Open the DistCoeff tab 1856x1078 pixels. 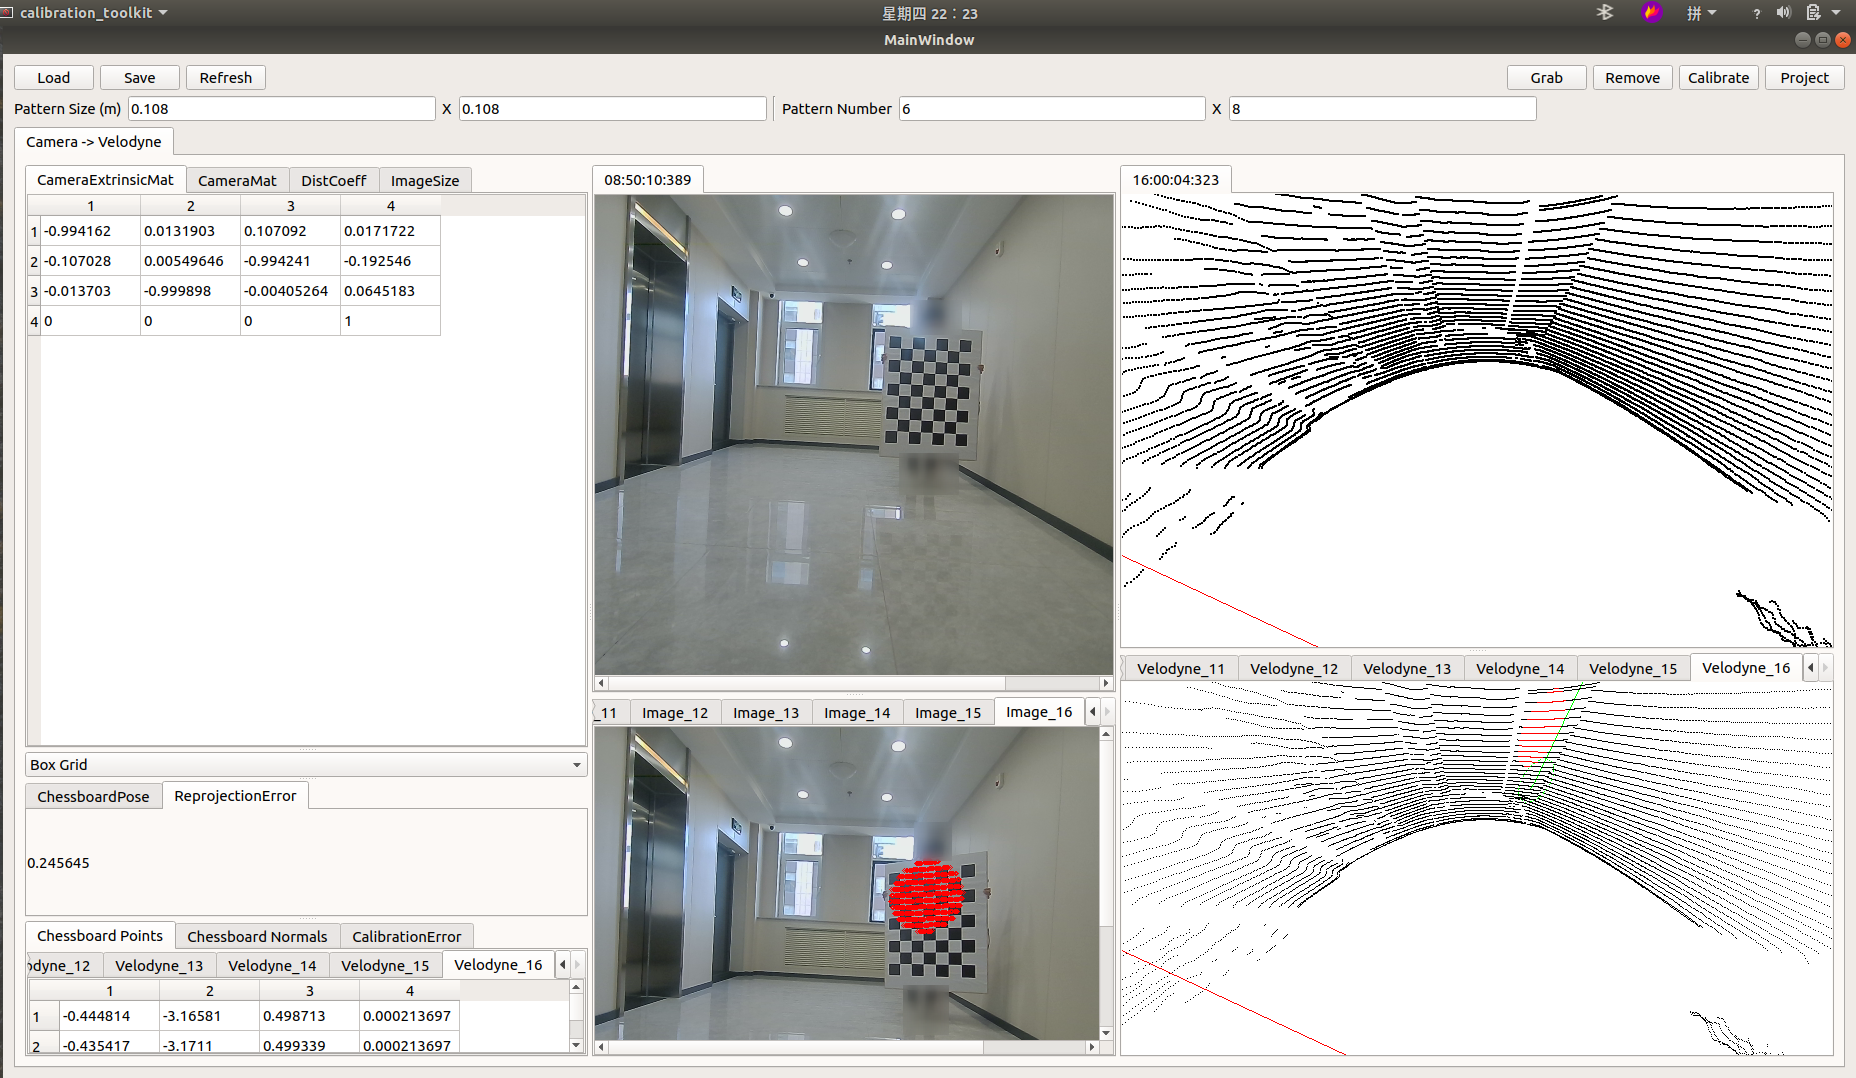coord(334,181)
